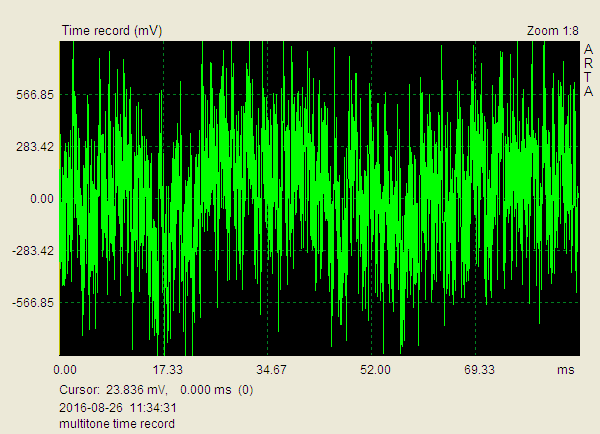Click the 0.00 time axis label
This screenshot has height=434, width=600.
coord(65,370)
